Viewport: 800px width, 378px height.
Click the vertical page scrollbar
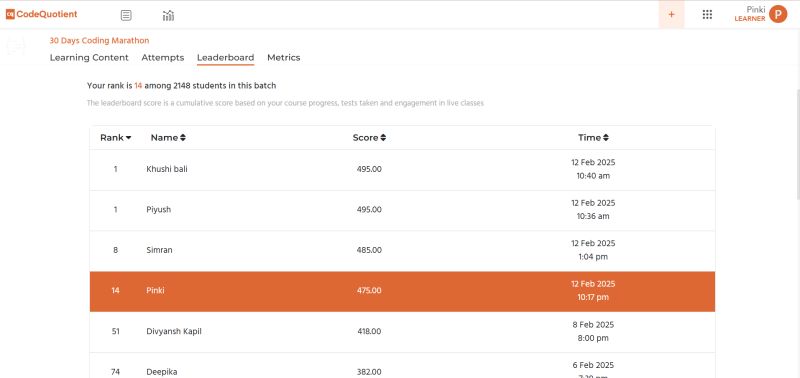pyautogui.click(x=797, y=144)
